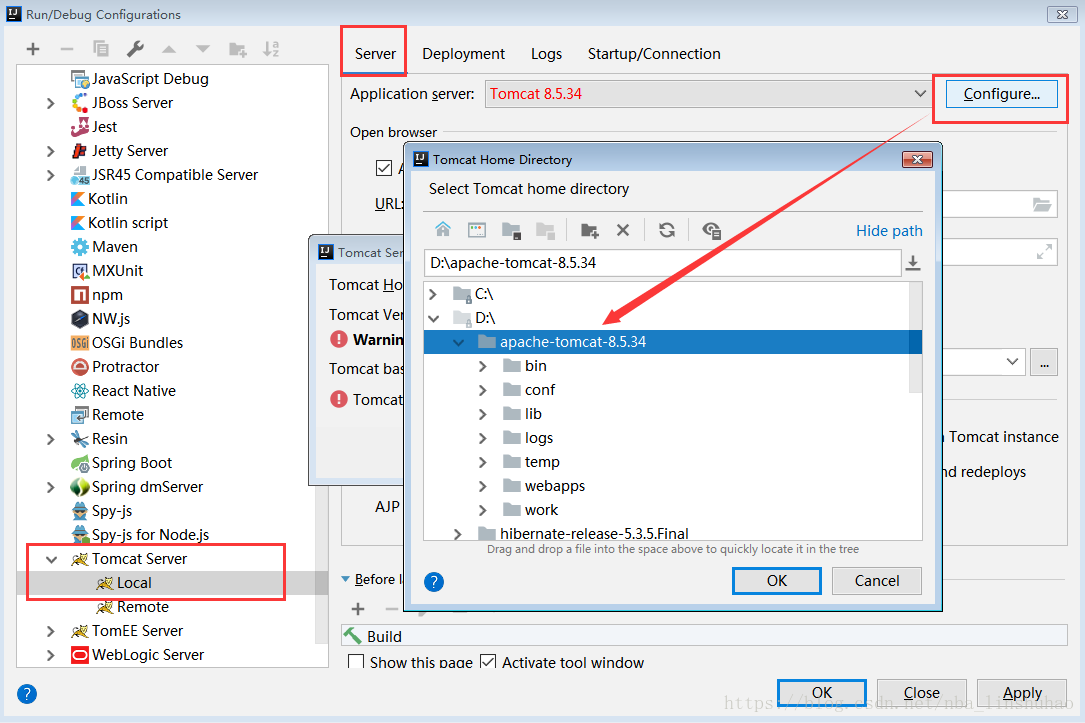Toggle the Show this page checkbox
The width and height of the screenshot is (1085, 723).
pyautogui.click(x=356, y=661)
